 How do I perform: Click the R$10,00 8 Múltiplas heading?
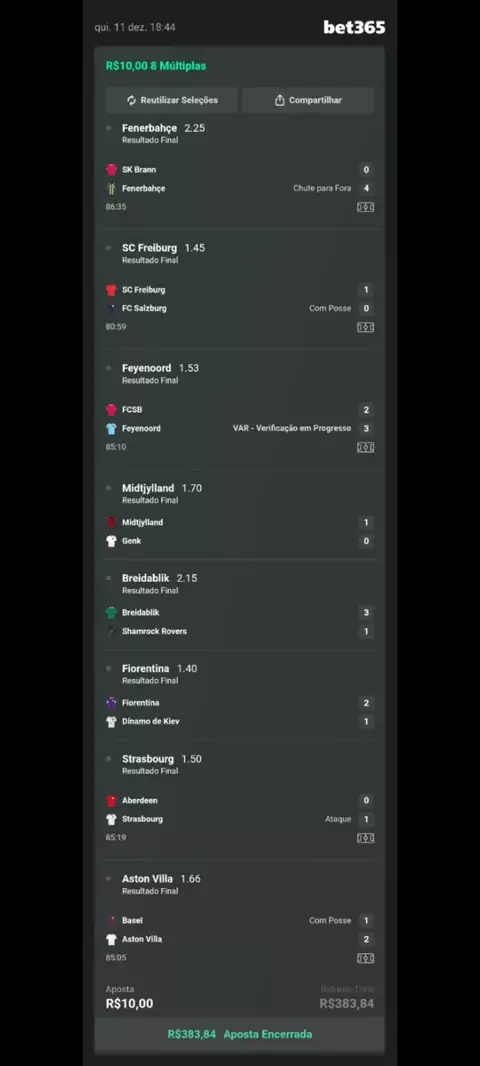(156, 66)
